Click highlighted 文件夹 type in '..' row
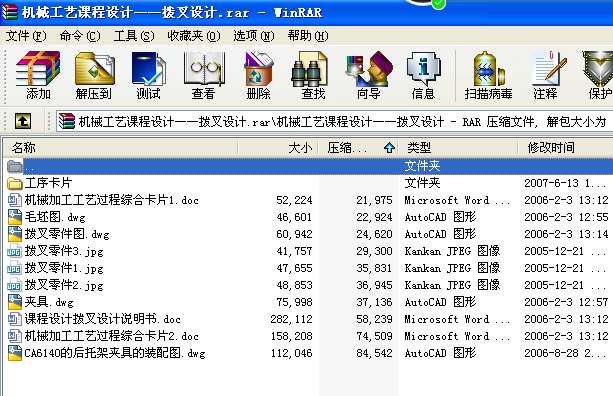The height and width of the screenshot is (396, 613). coord(422,166)
